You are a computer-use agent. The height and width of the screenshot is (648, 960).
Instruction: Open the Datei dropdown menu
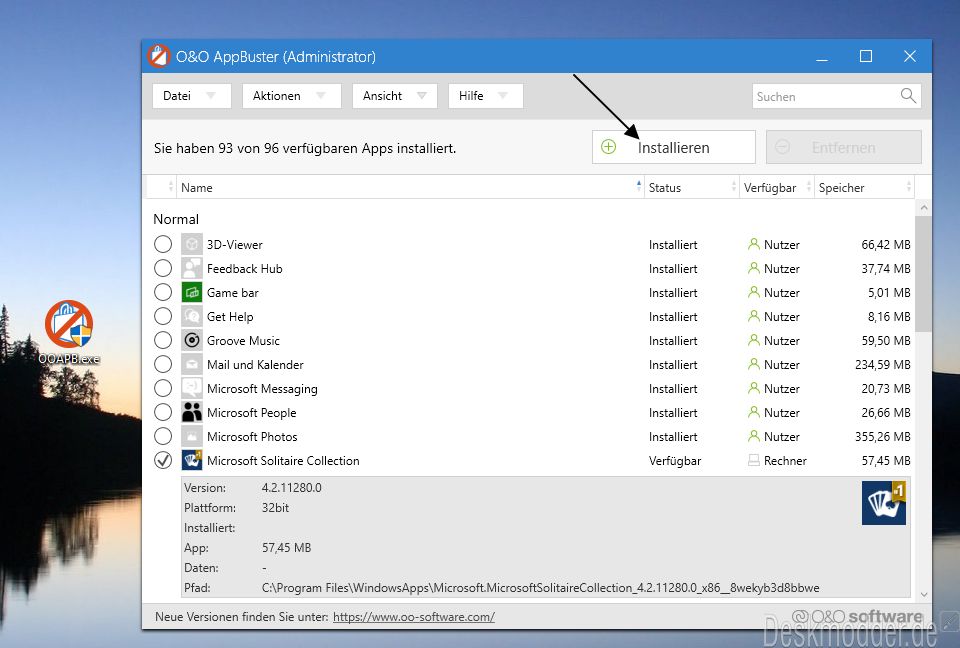(192, 96)
